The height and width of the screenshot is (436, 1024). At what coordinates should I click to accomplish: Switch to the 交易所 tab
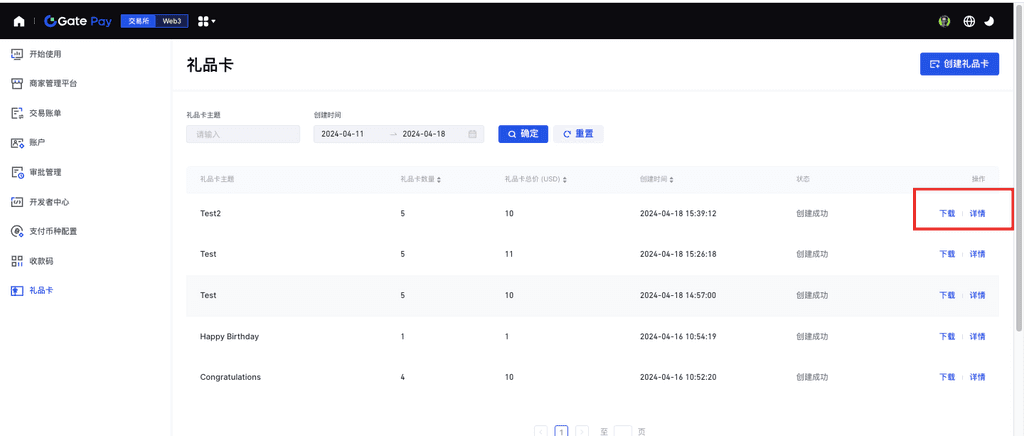[138, 21]
